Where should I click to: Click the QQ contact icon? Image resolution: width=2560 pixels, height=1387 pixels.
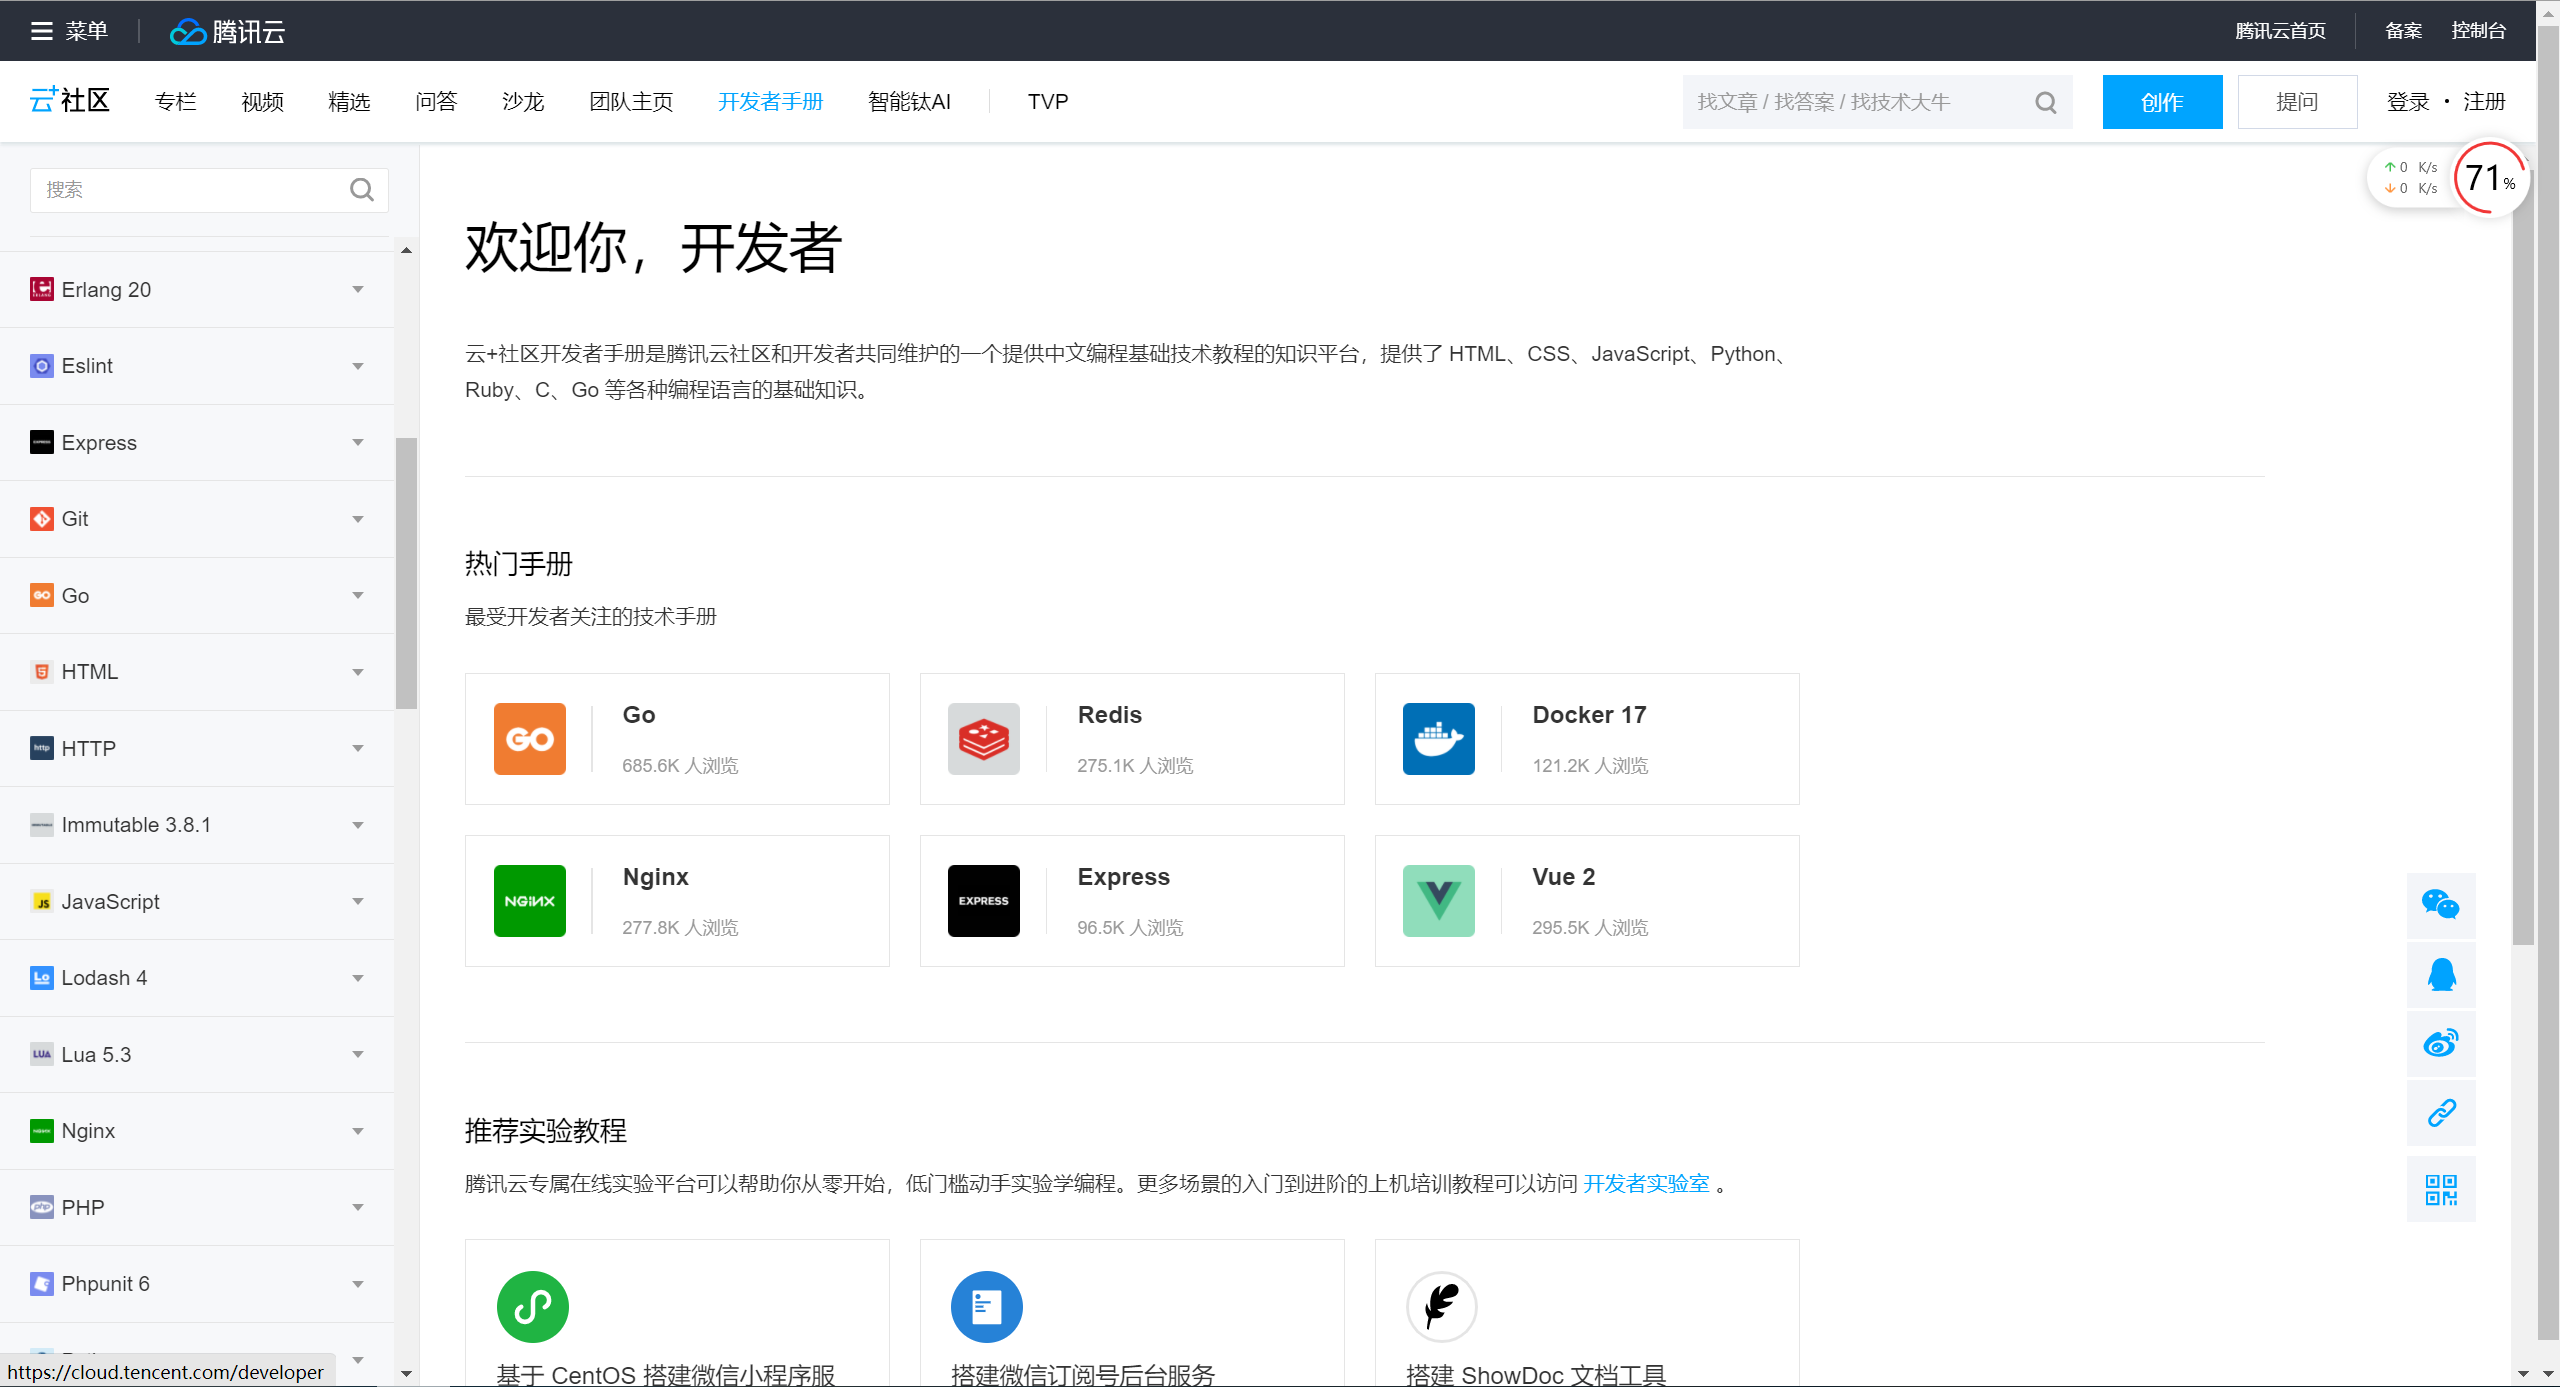2442,975
